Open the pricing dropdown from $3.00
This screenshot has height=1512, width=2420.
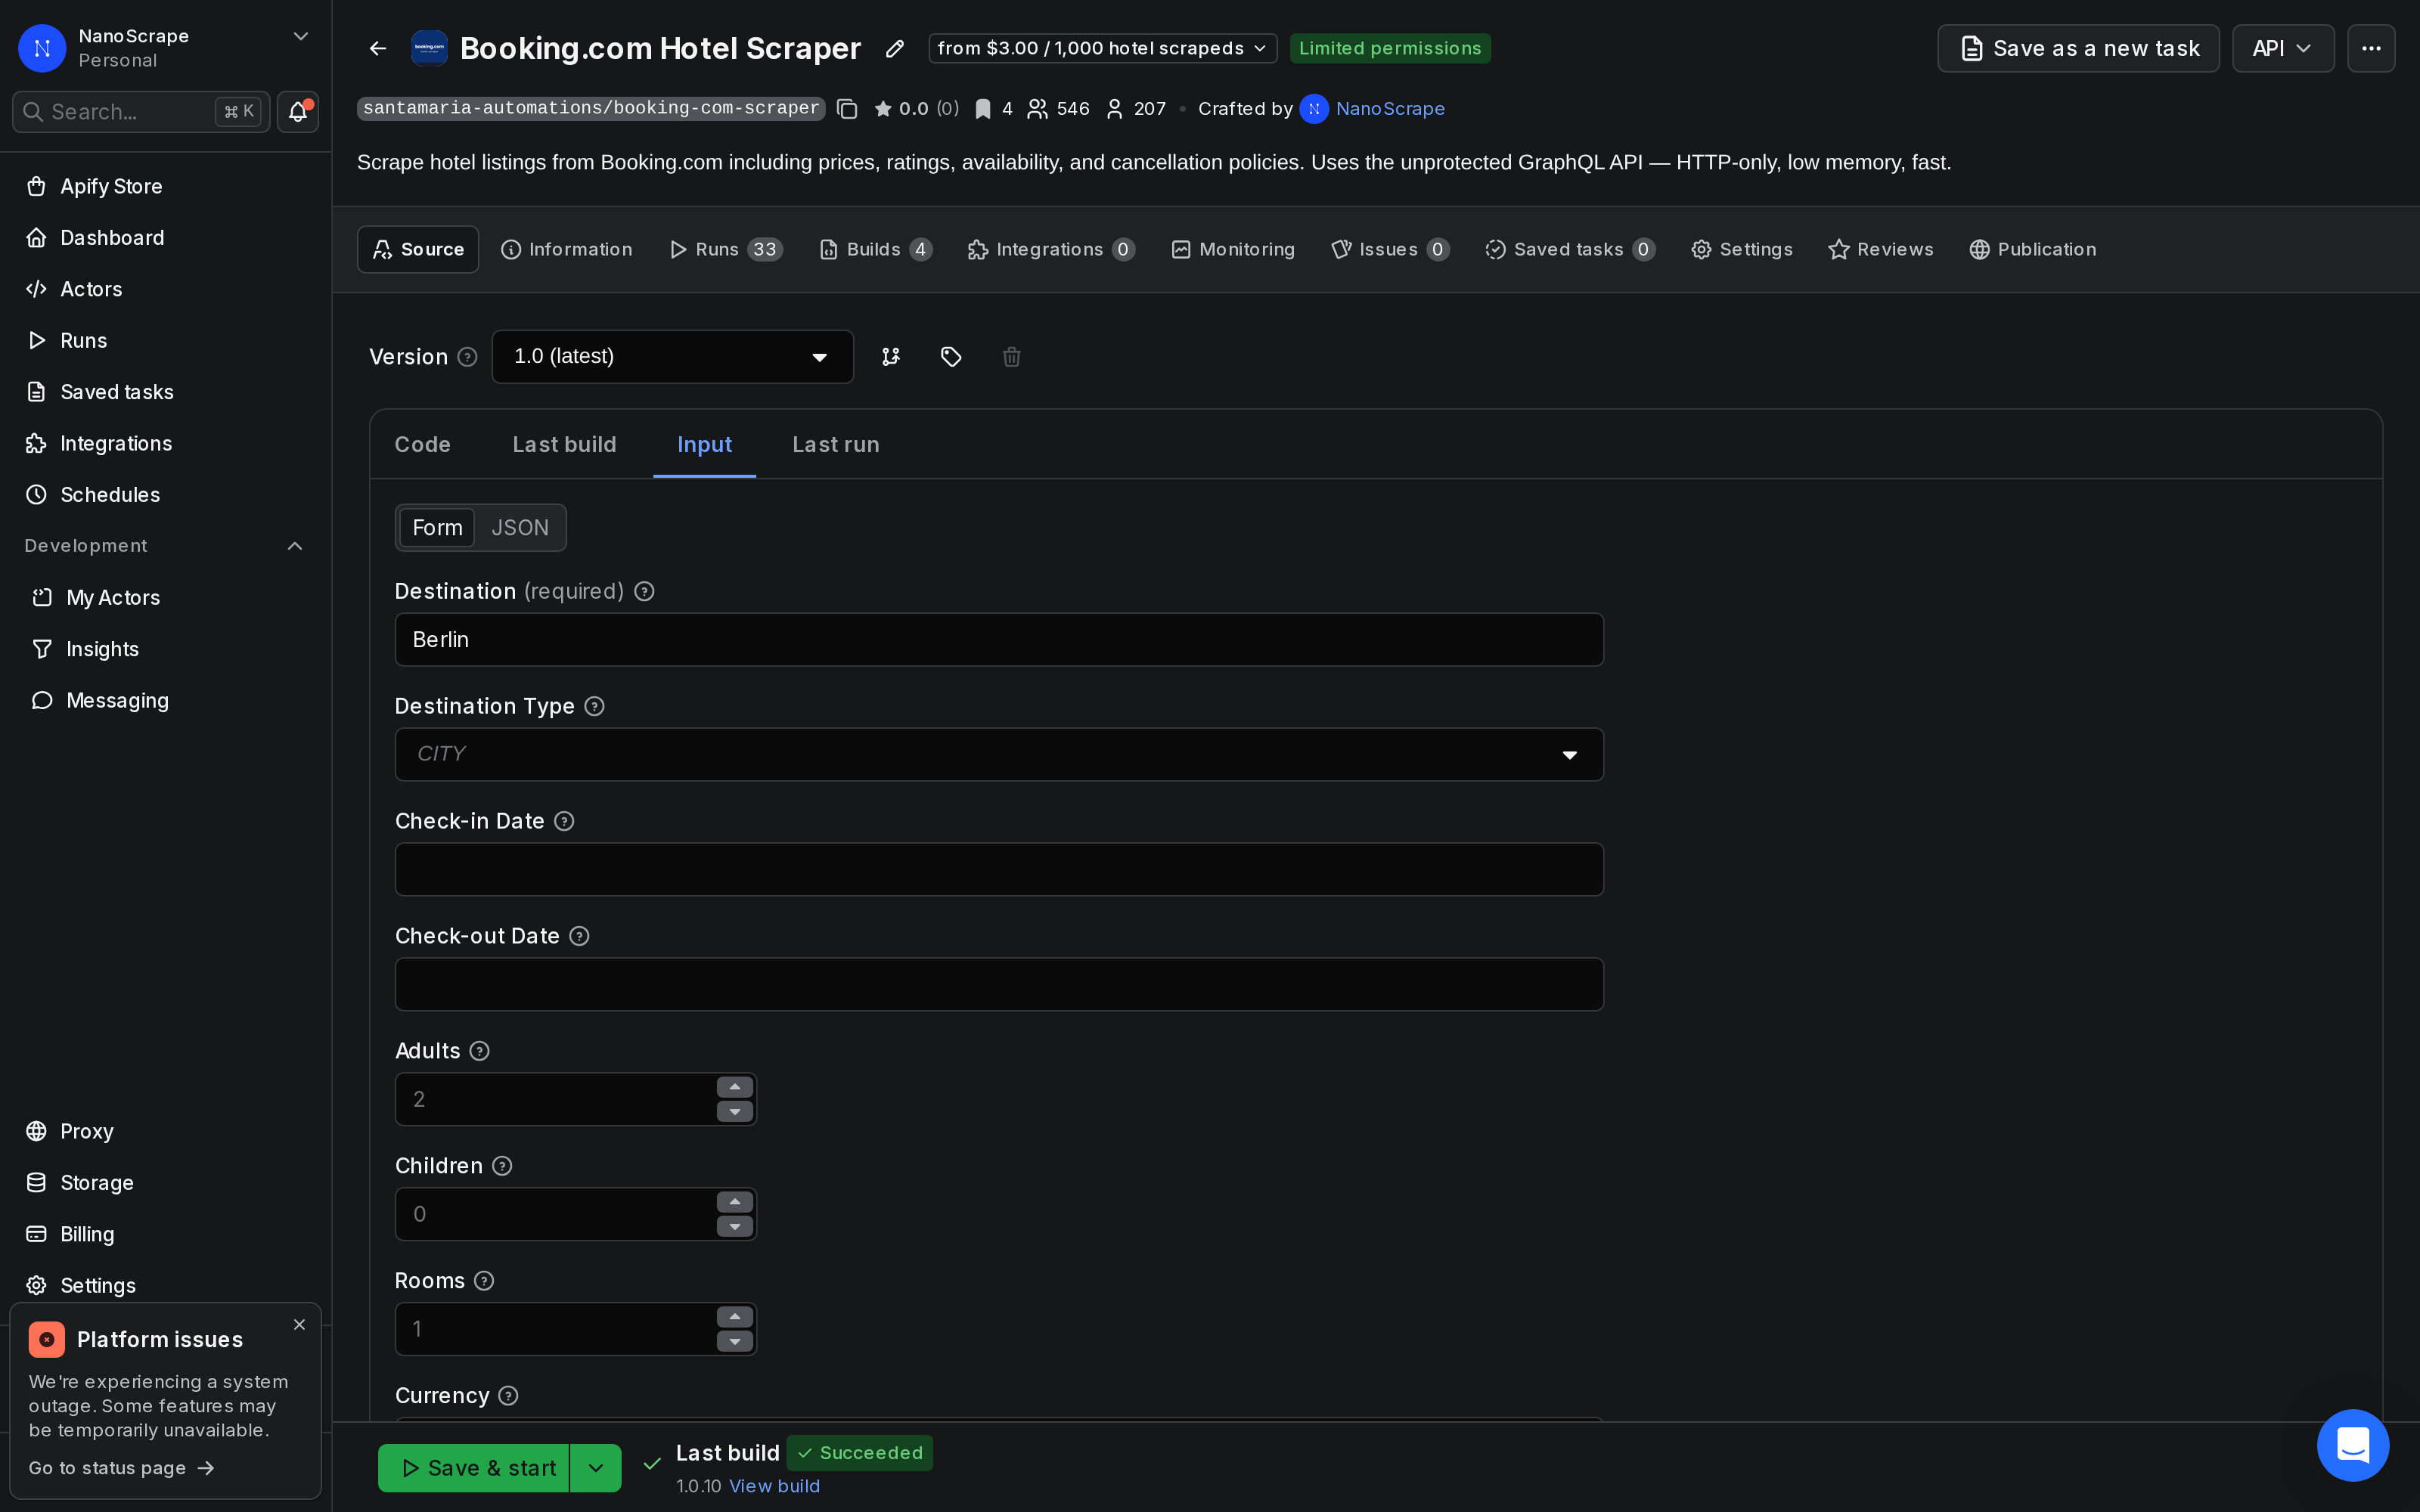[x=1102, y=48]
